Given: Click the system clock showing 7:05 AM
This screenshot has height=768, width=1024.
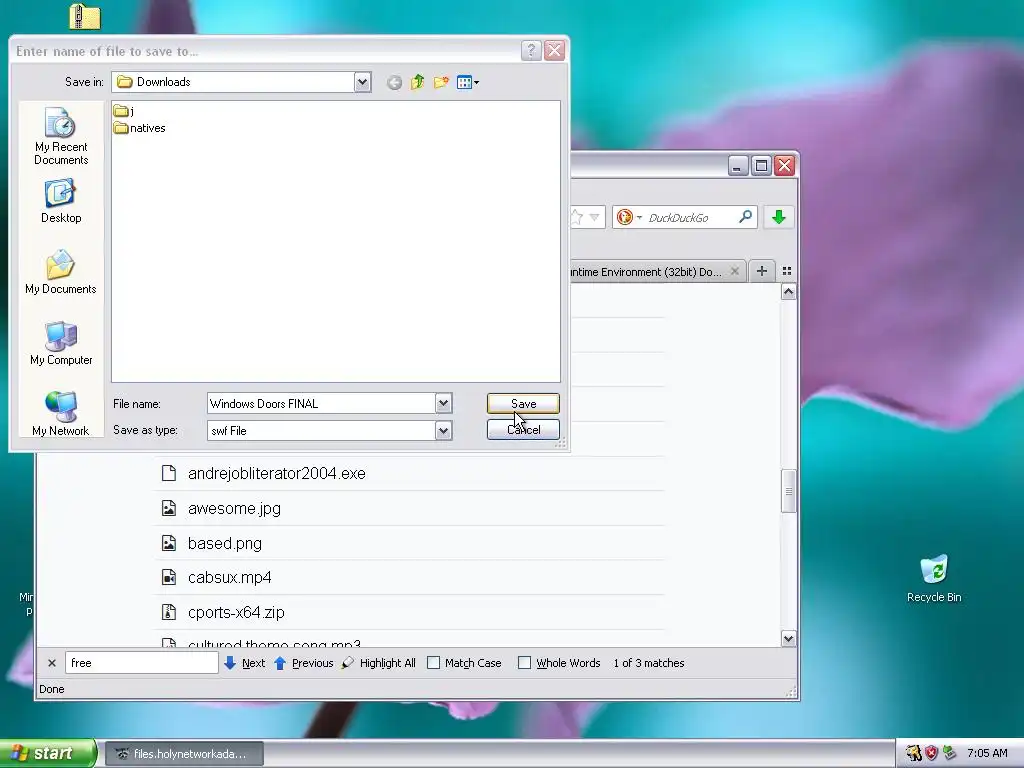Looking at the screenshot, I should coord(987,753).
